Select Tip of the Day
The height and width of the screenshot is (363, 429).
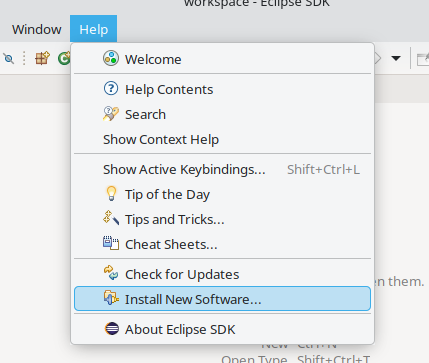222,194
